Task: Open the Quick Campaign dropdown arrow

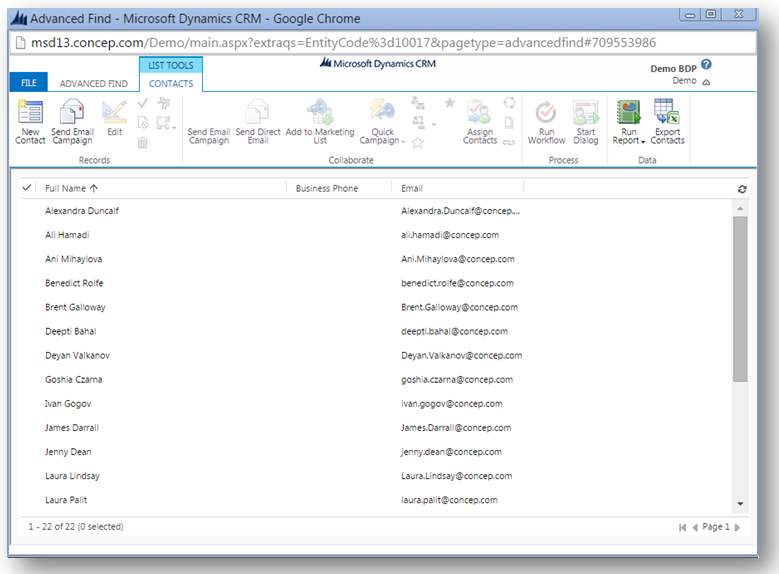Action: 403,142
